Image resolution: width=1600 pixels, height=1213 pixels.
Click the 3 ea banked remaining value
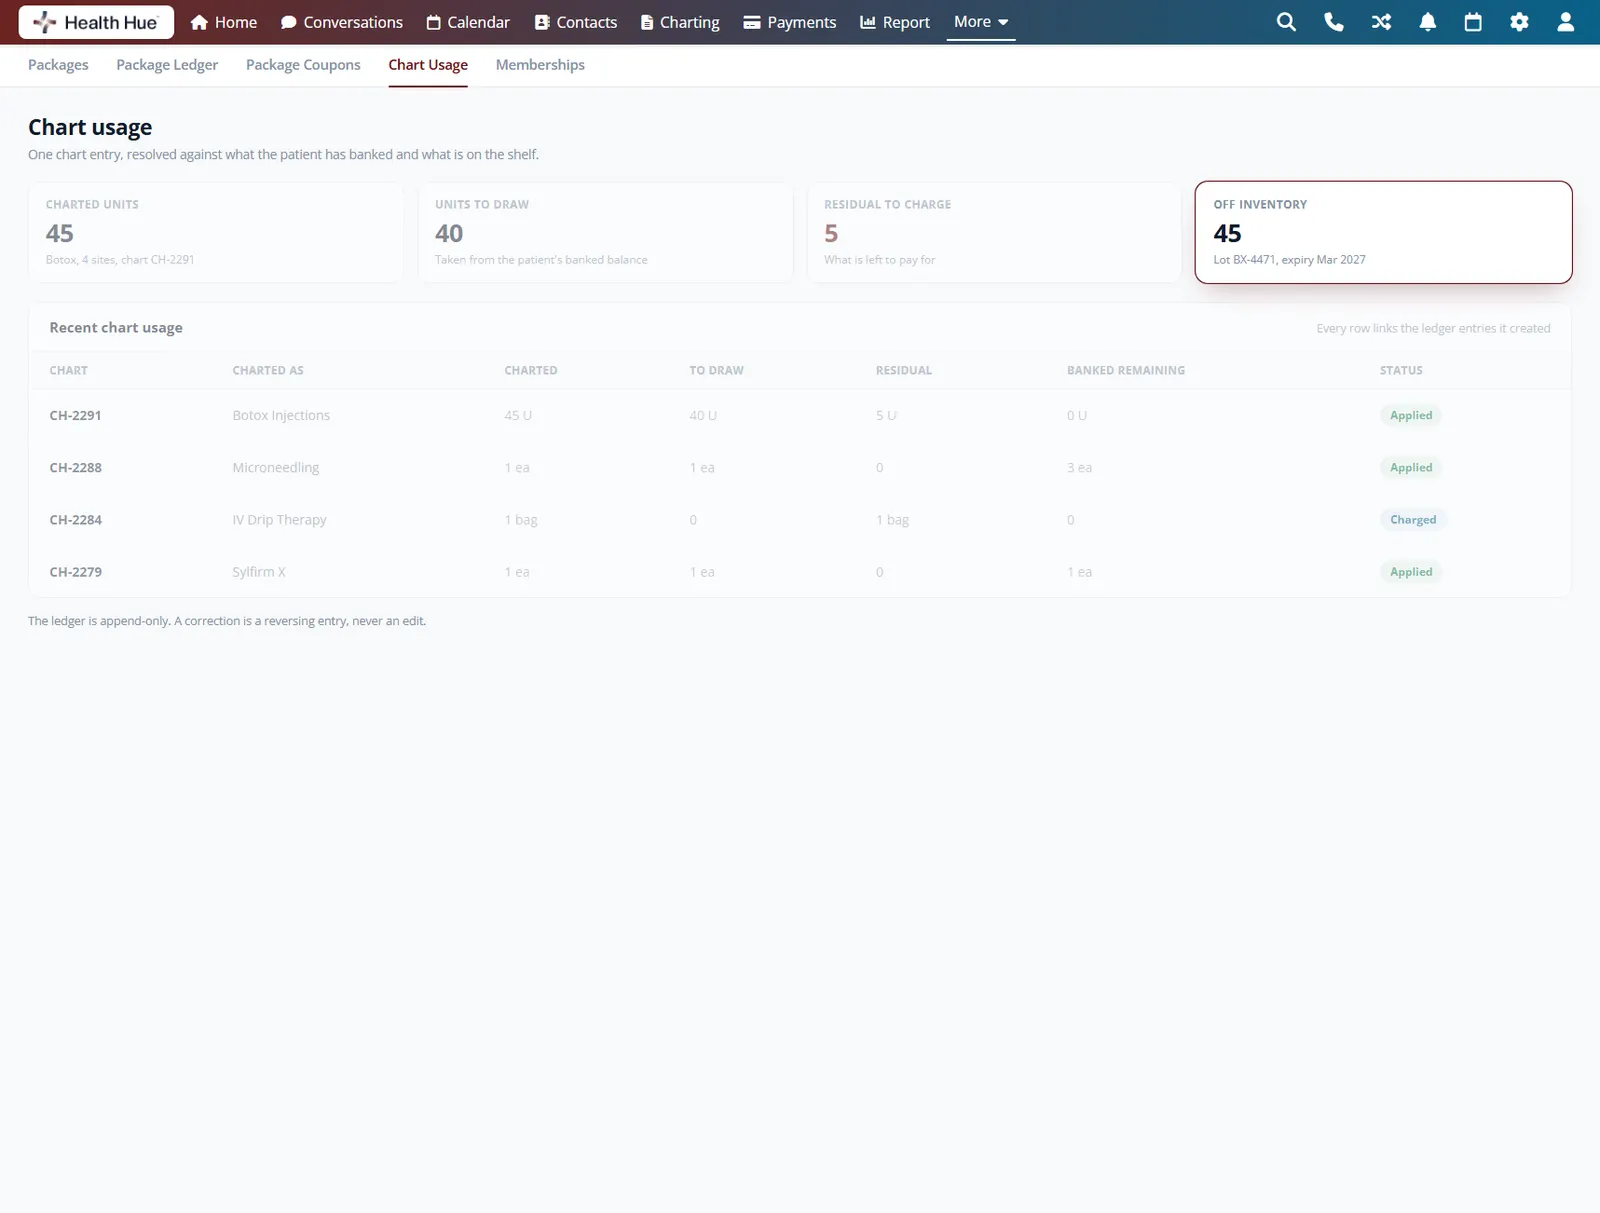coord(1079,467)
